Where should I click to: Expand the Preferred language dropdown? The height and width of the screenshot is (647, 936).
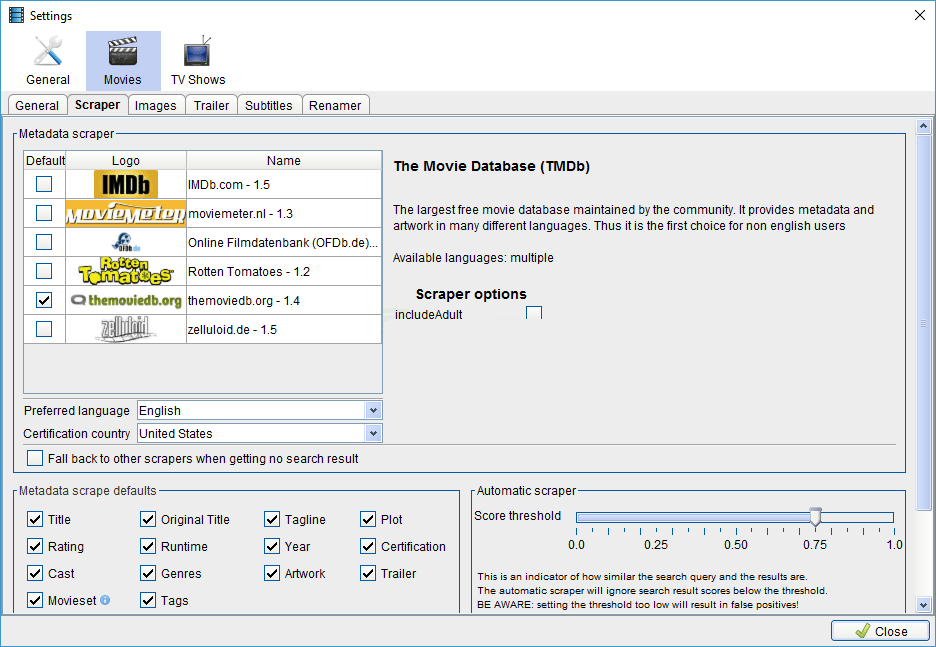373,411
